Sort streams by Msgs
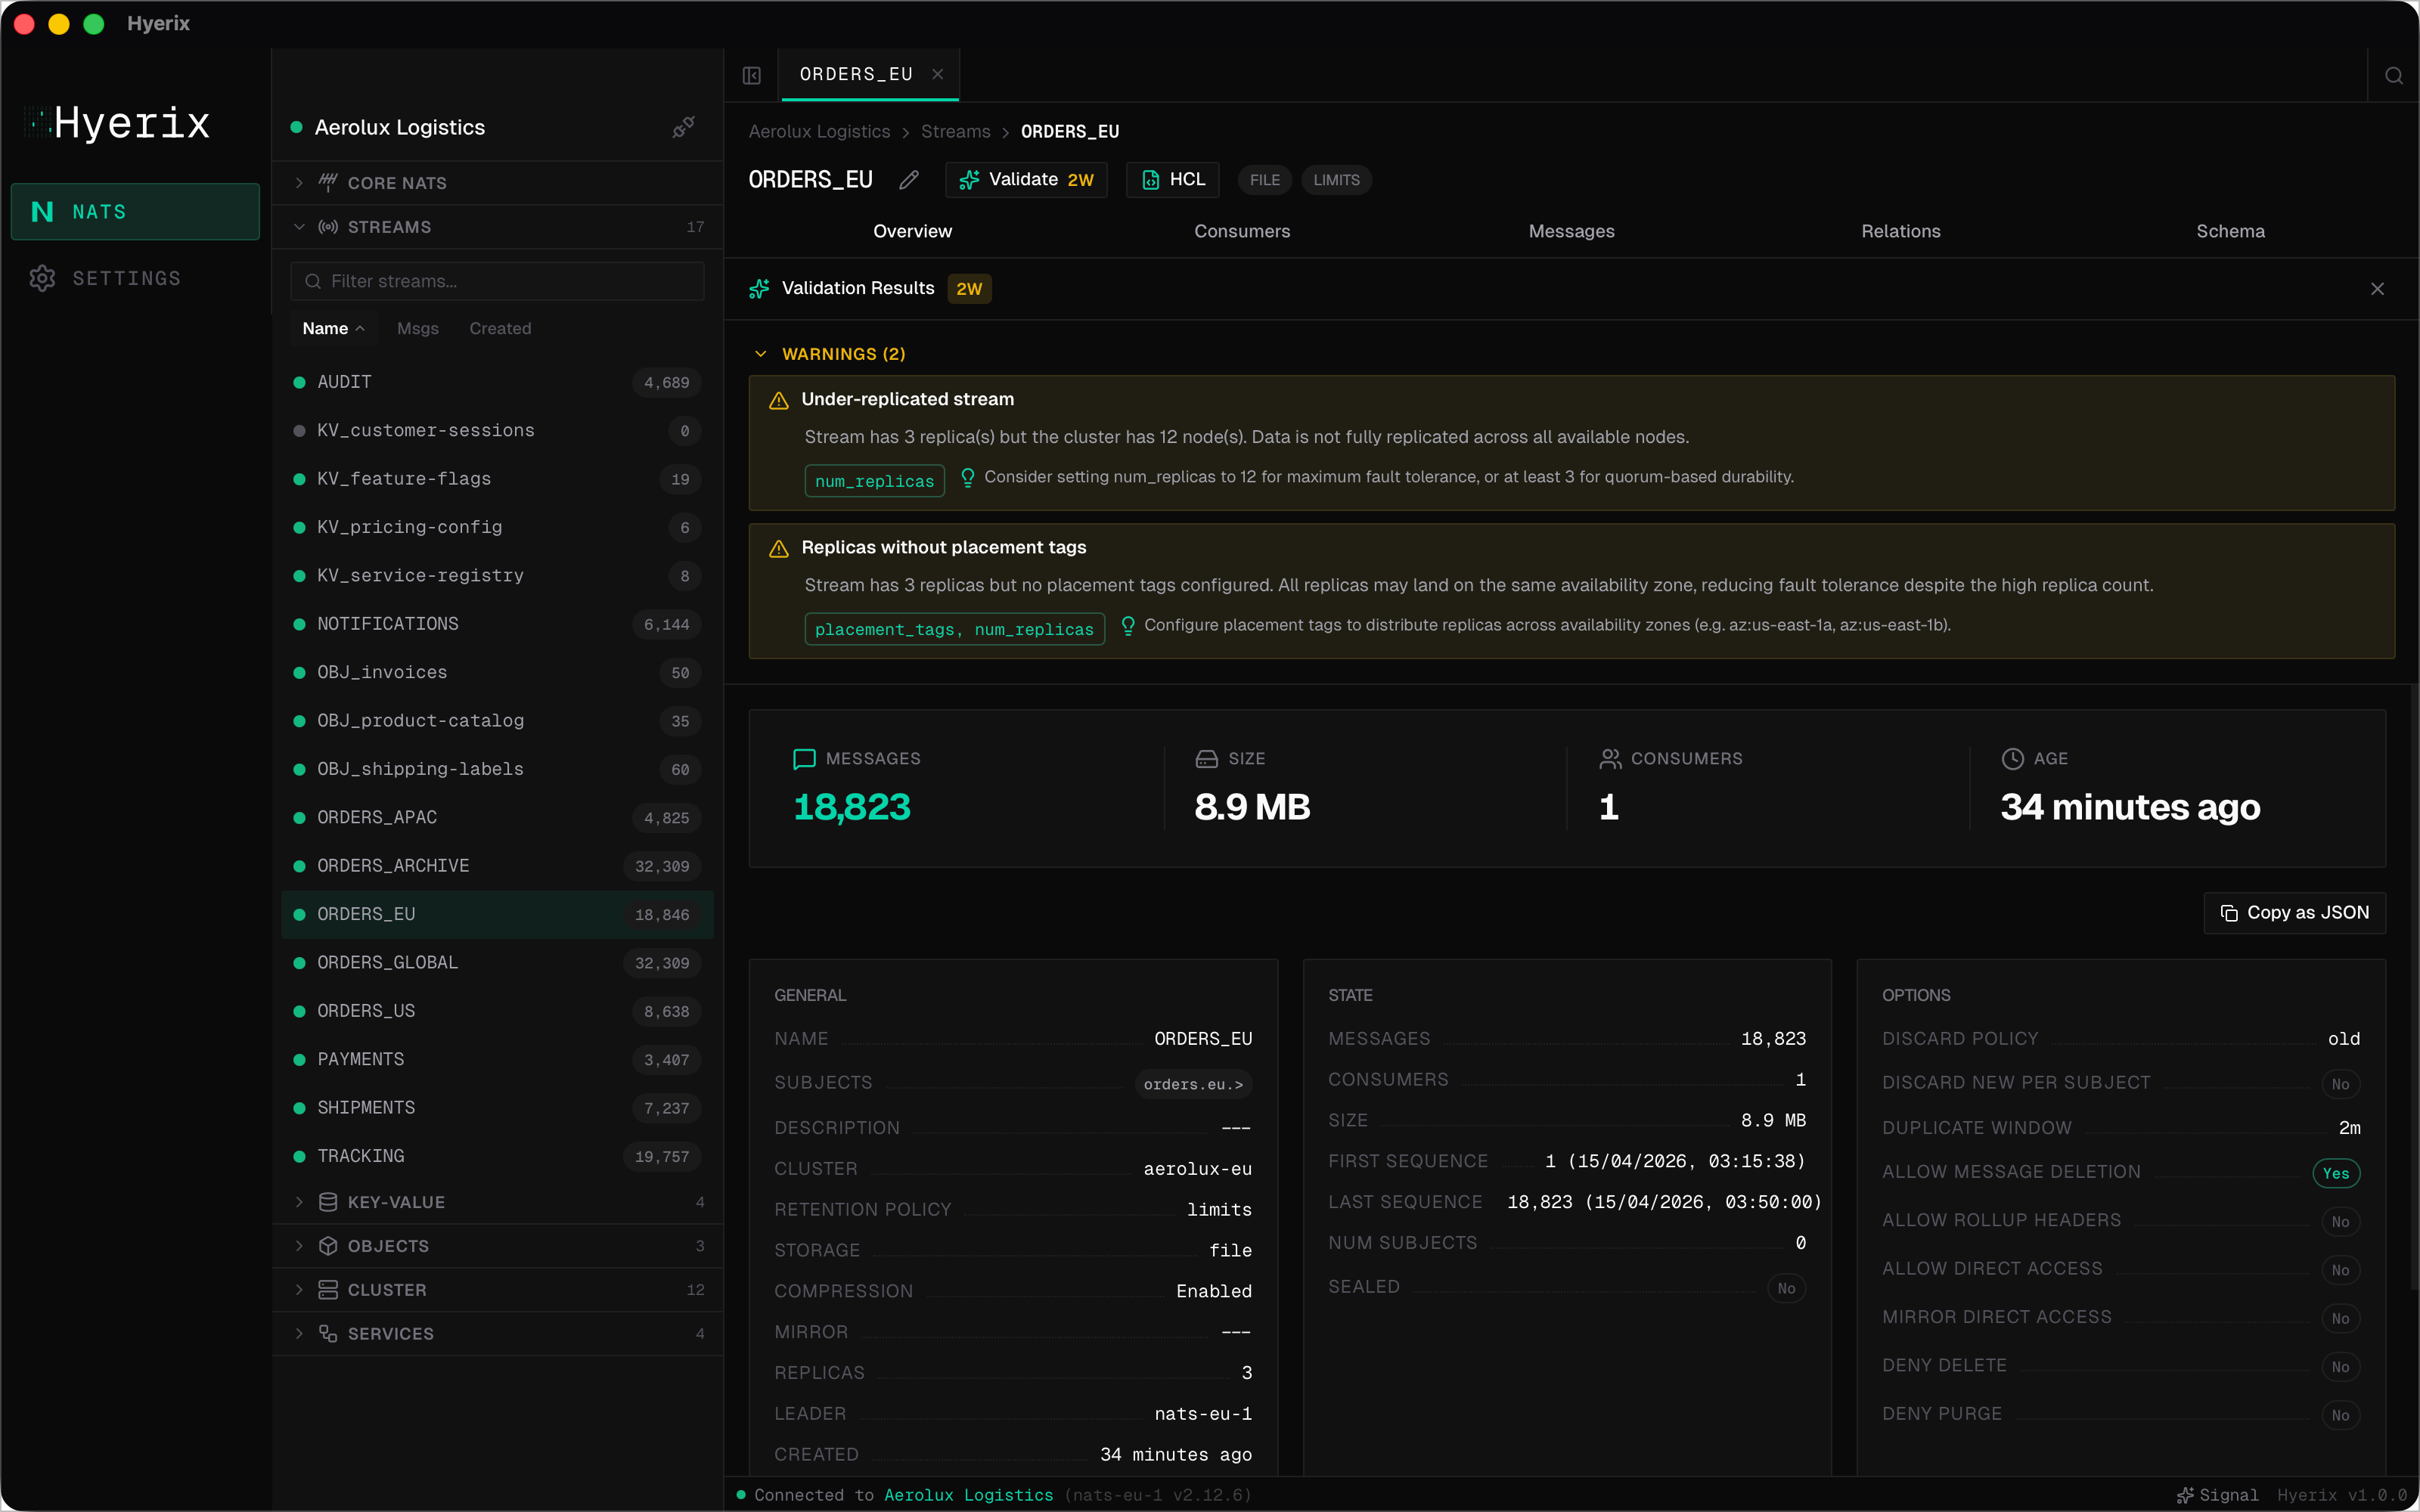The height and width of the screenshot is (1512, 2420). pyautogui.click(x=418, y=328)
